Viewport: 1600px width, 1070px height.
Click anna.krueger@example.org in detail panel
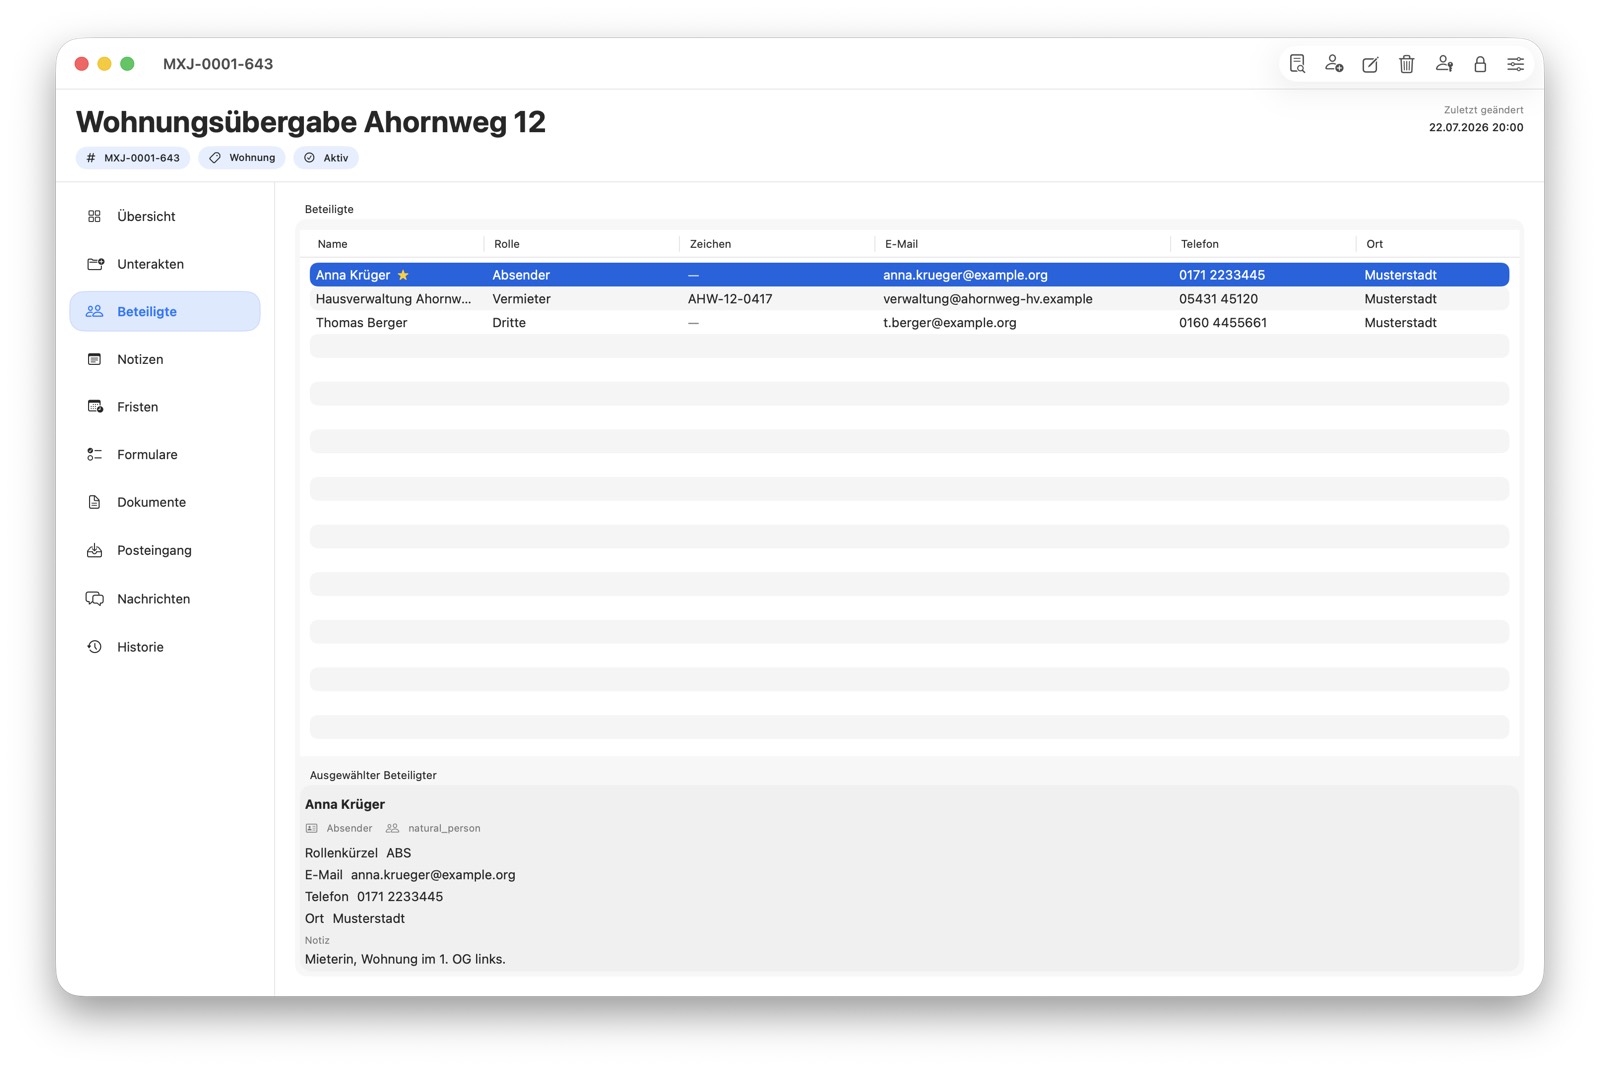433,875
